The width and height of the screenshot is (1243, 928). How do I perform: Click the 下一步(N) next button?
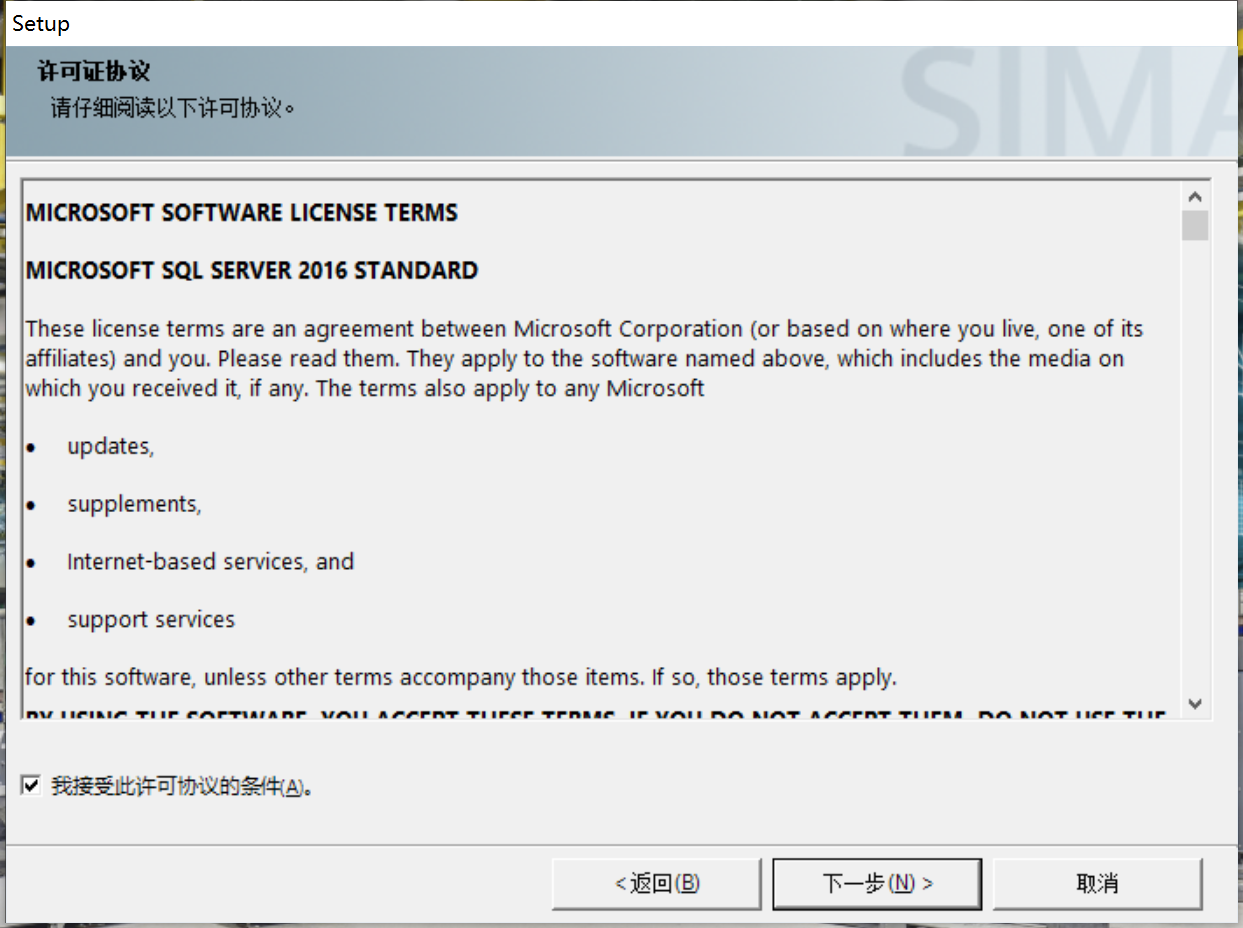click(877, 884)
